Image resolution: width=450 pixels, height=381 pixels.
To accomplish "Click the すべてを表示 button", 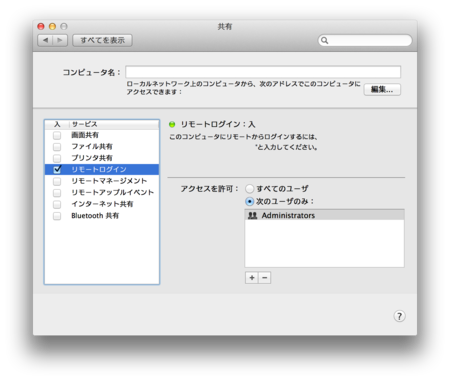I will 102,40.
